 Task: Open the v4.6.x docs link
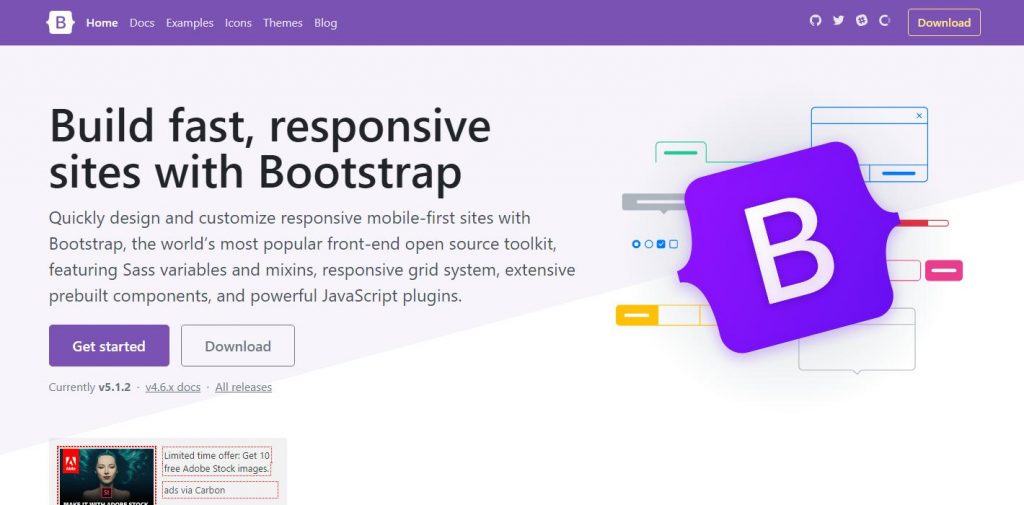coord(173,387)
